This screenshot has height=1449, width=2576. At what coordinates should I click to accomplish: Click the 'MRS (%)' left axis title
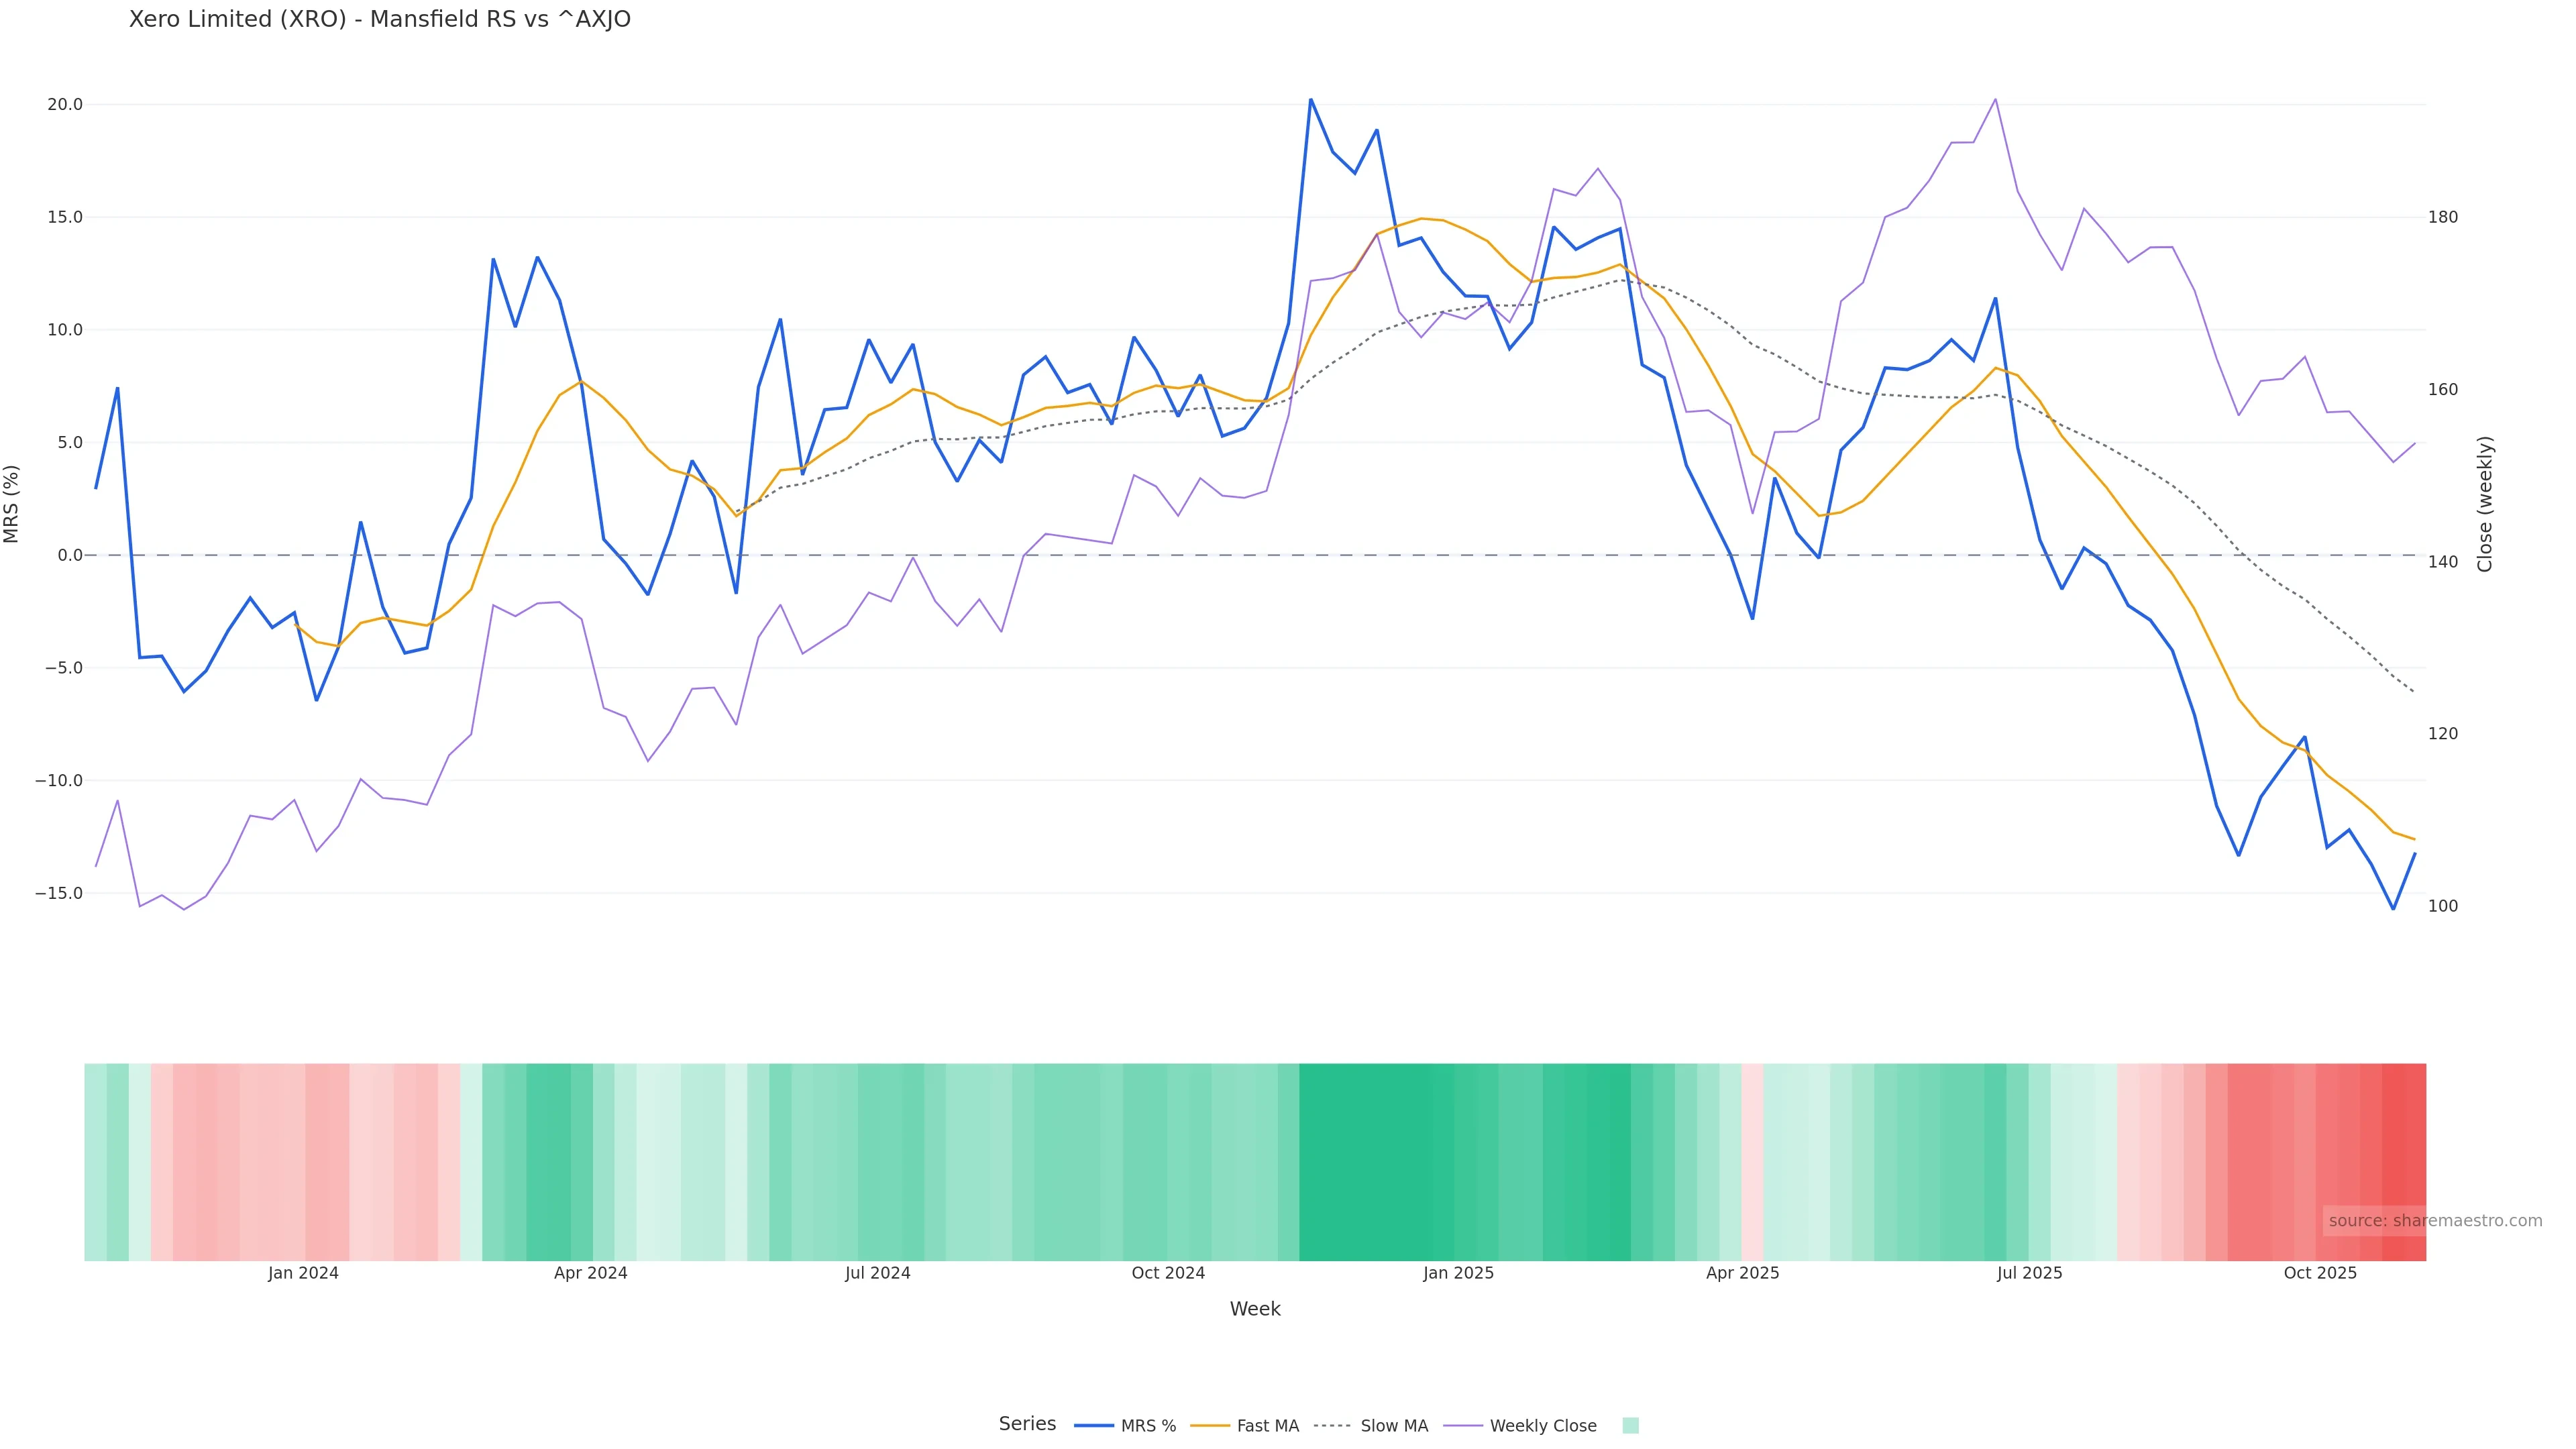tap(12, 503)
